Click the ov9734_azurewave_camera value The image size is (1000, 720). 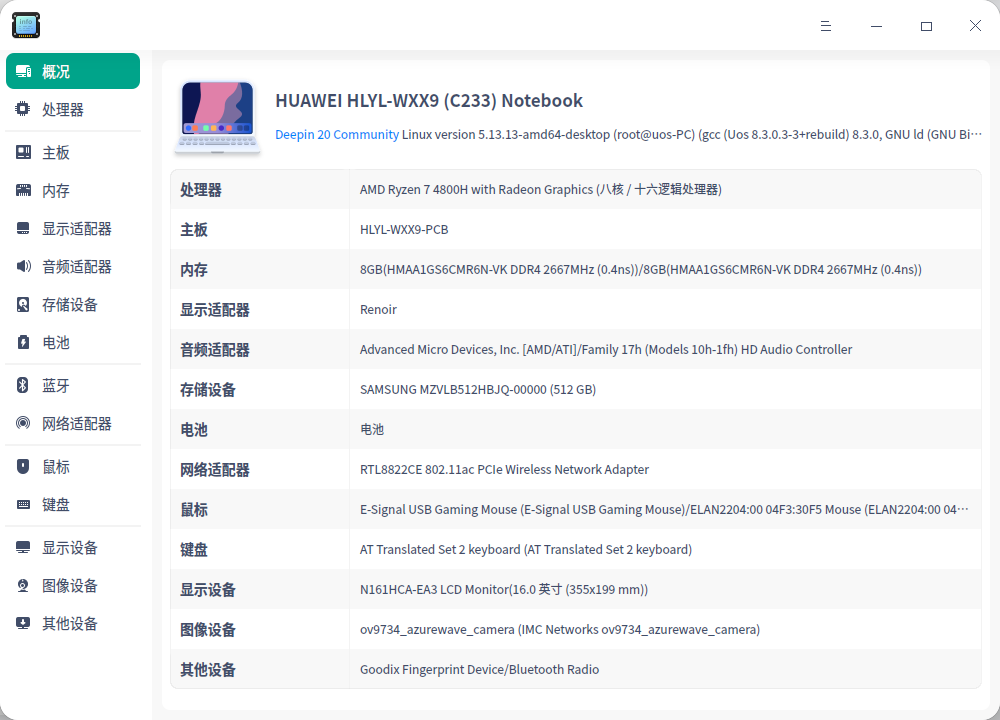pos(559,629)
